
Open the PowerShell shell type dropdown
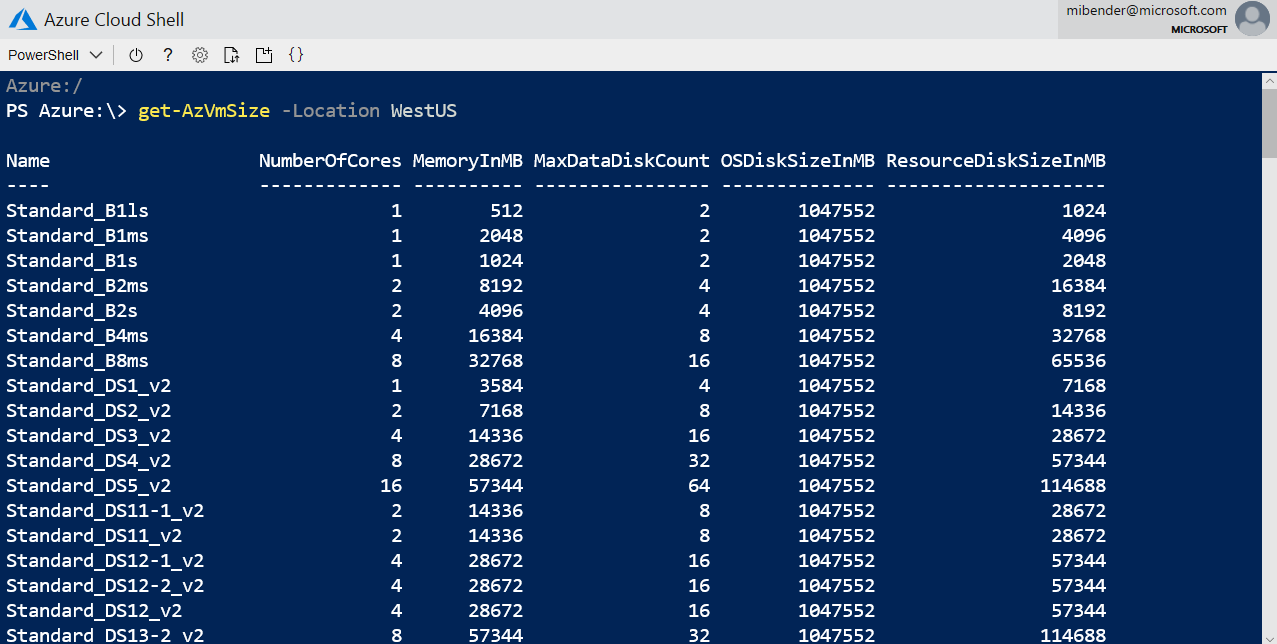[56, 55]
